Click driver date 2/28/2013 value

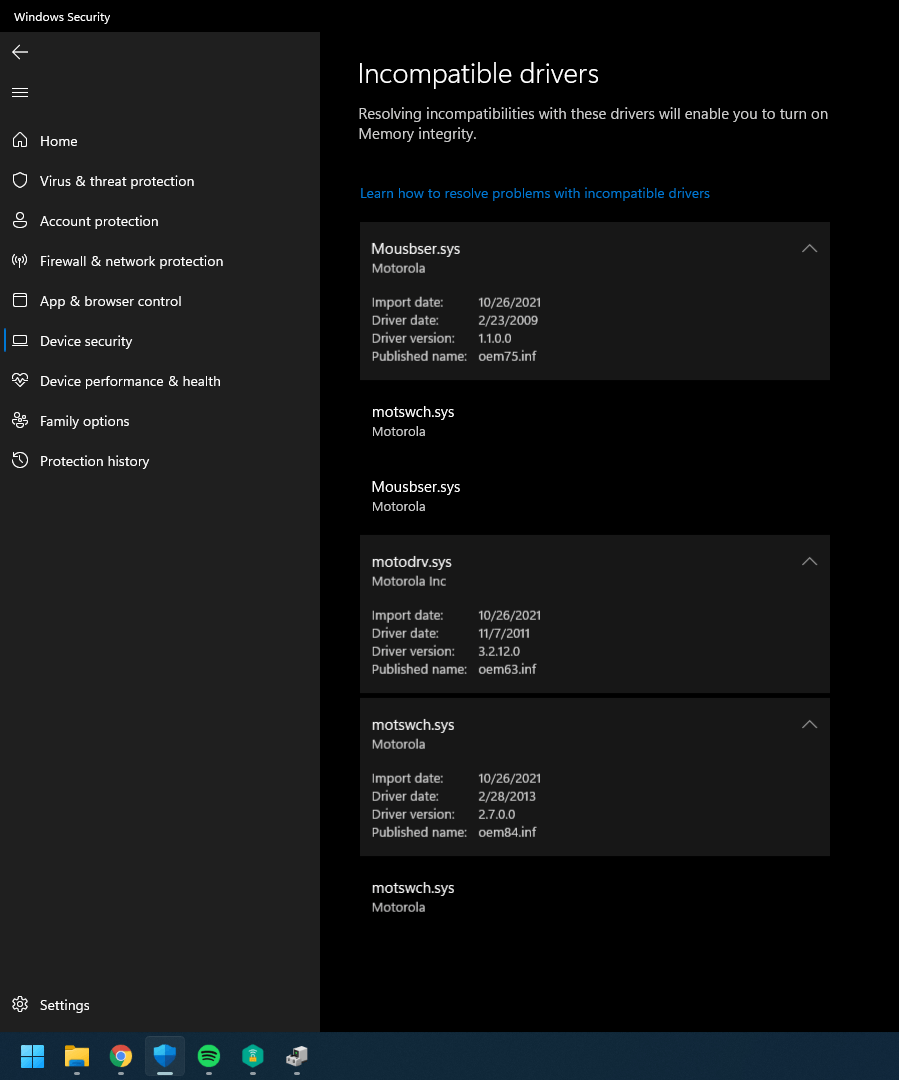point(506,796)
